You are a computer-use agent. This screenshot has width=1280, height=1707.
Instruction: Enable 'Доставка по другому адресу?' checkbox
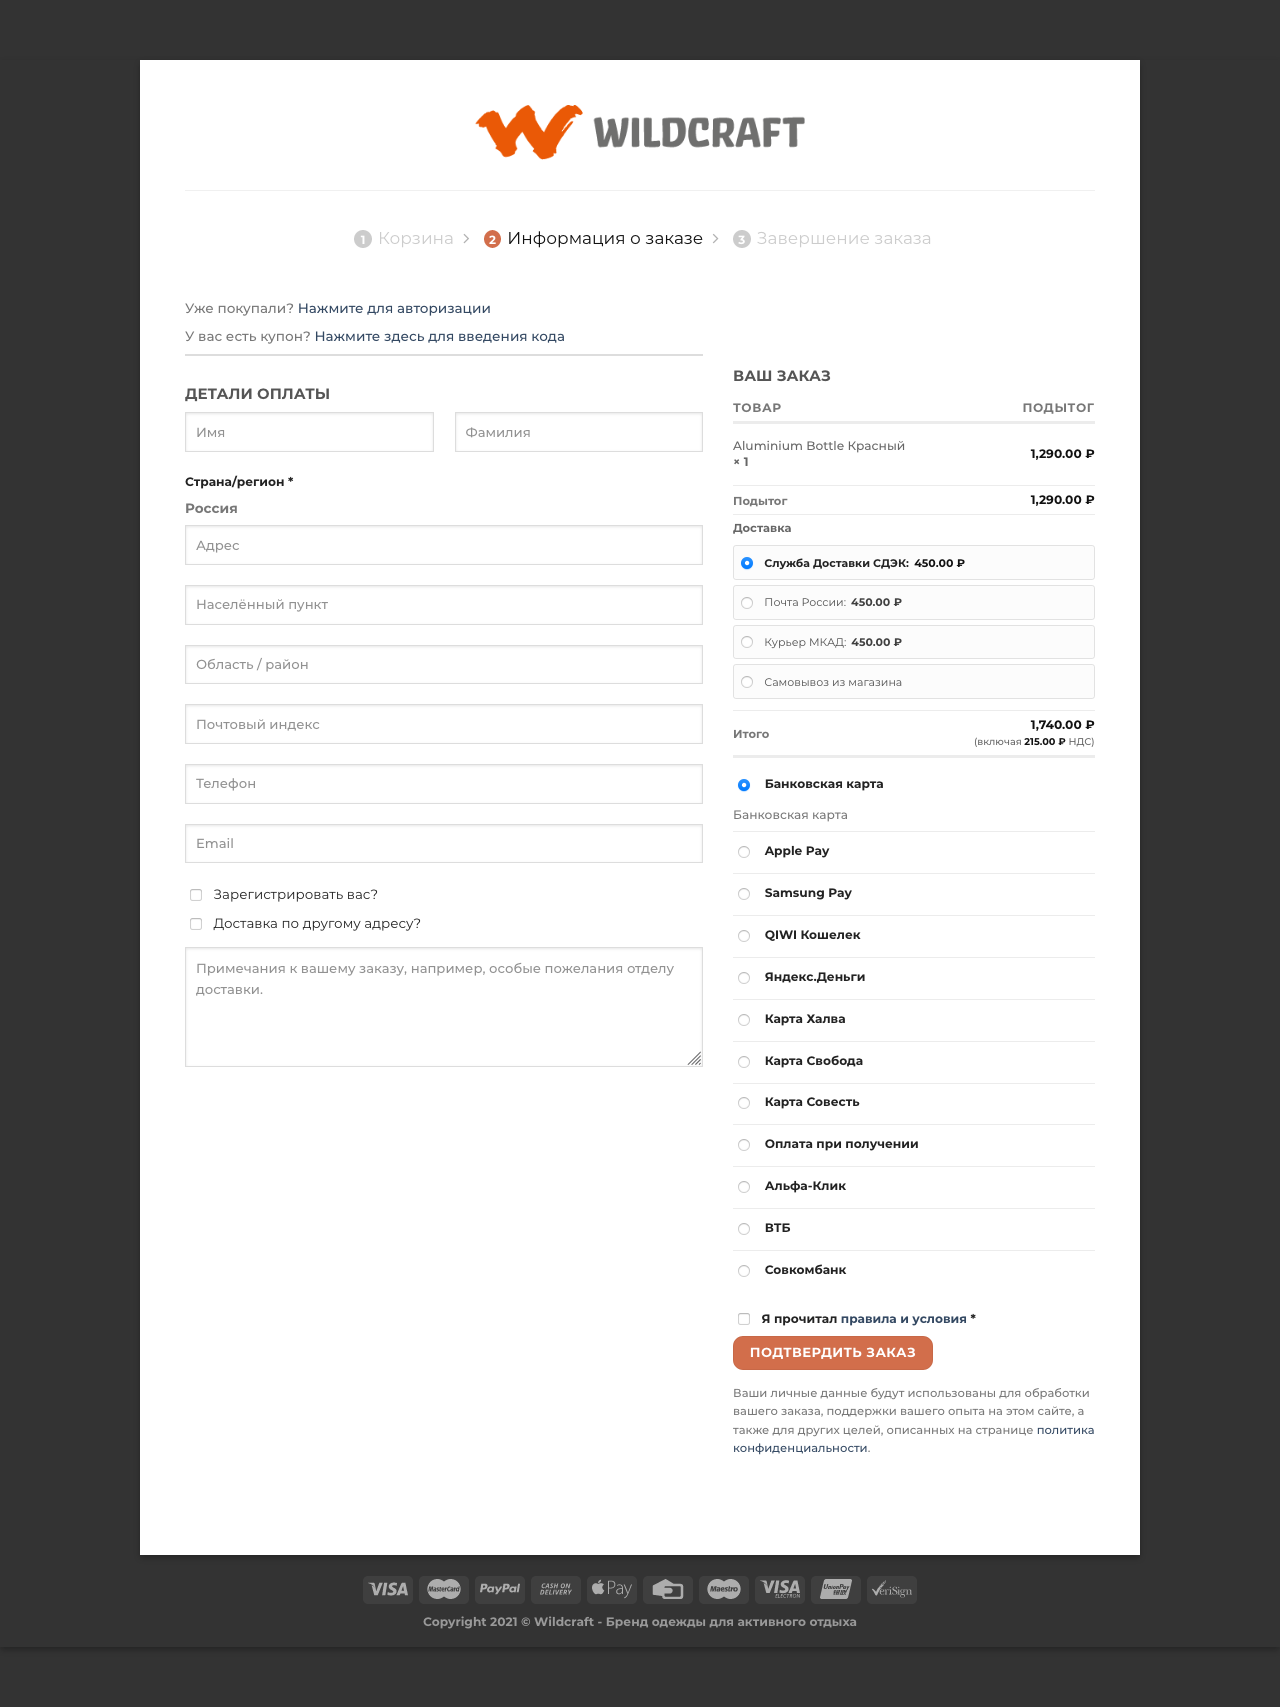(x=196, y=924)
